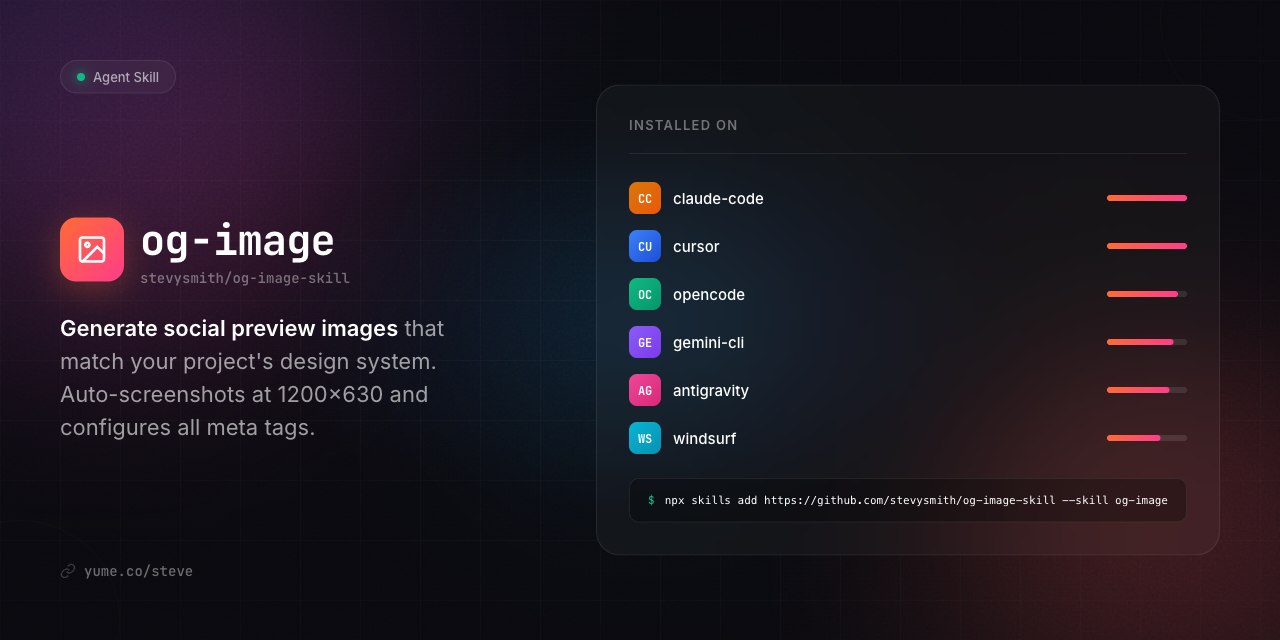Click the bold 'Generate social preview images' text

[x=229, y=328]
